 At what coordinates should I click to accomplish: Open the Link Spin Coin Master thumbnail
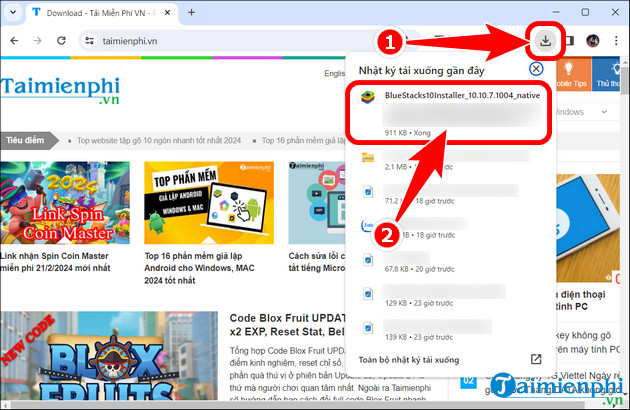(67, 203)
